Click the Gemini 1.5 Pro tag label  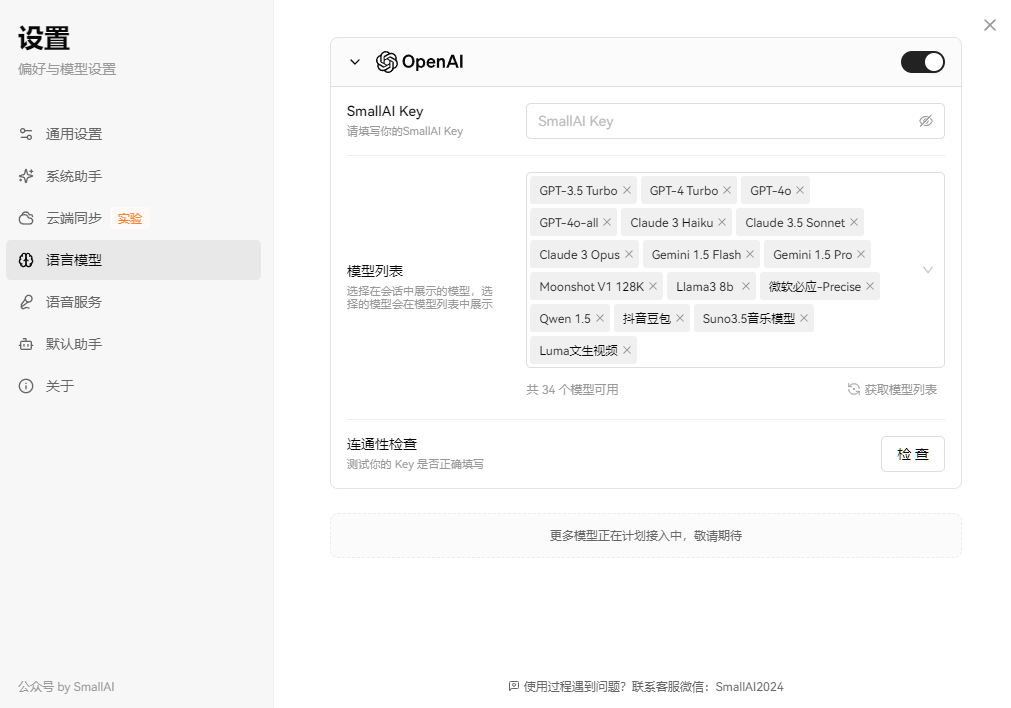click(x=812, y=255)
